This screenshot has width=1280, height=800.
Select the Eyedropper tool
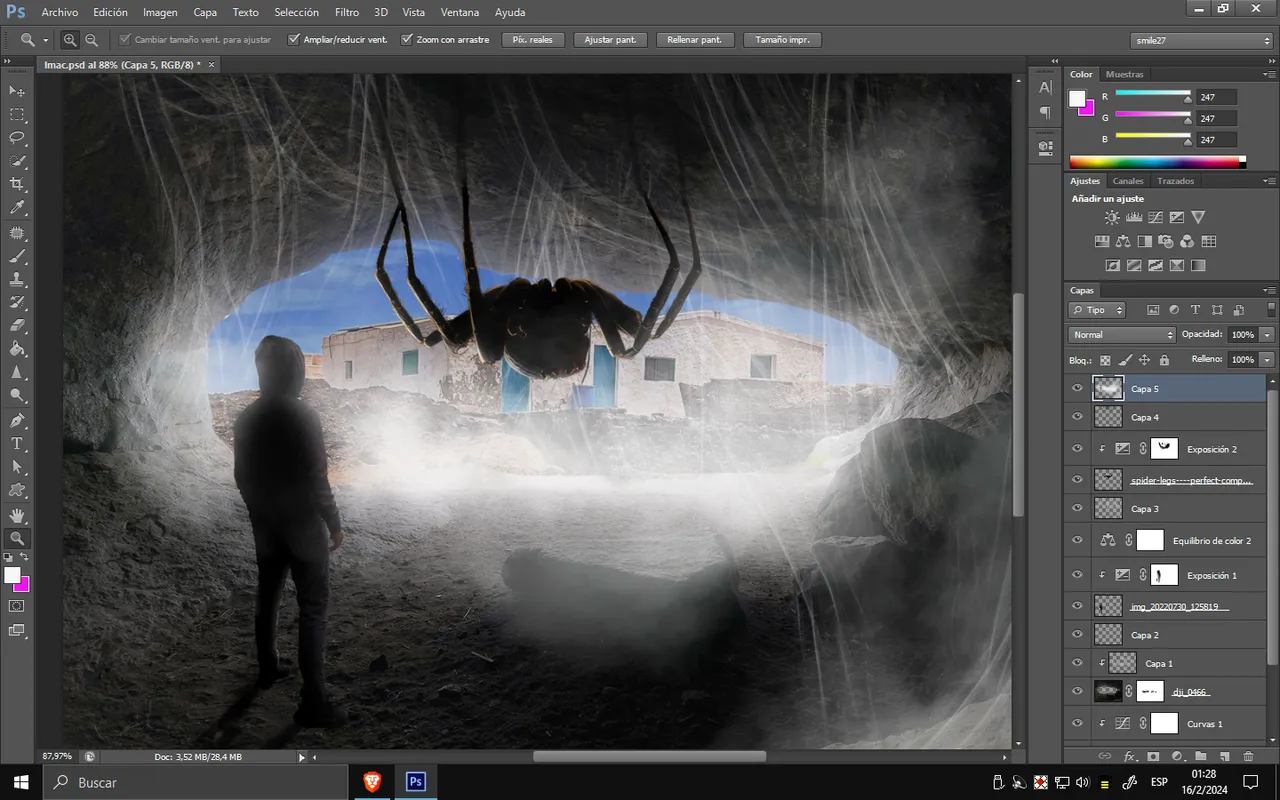(x=17, y=208)
